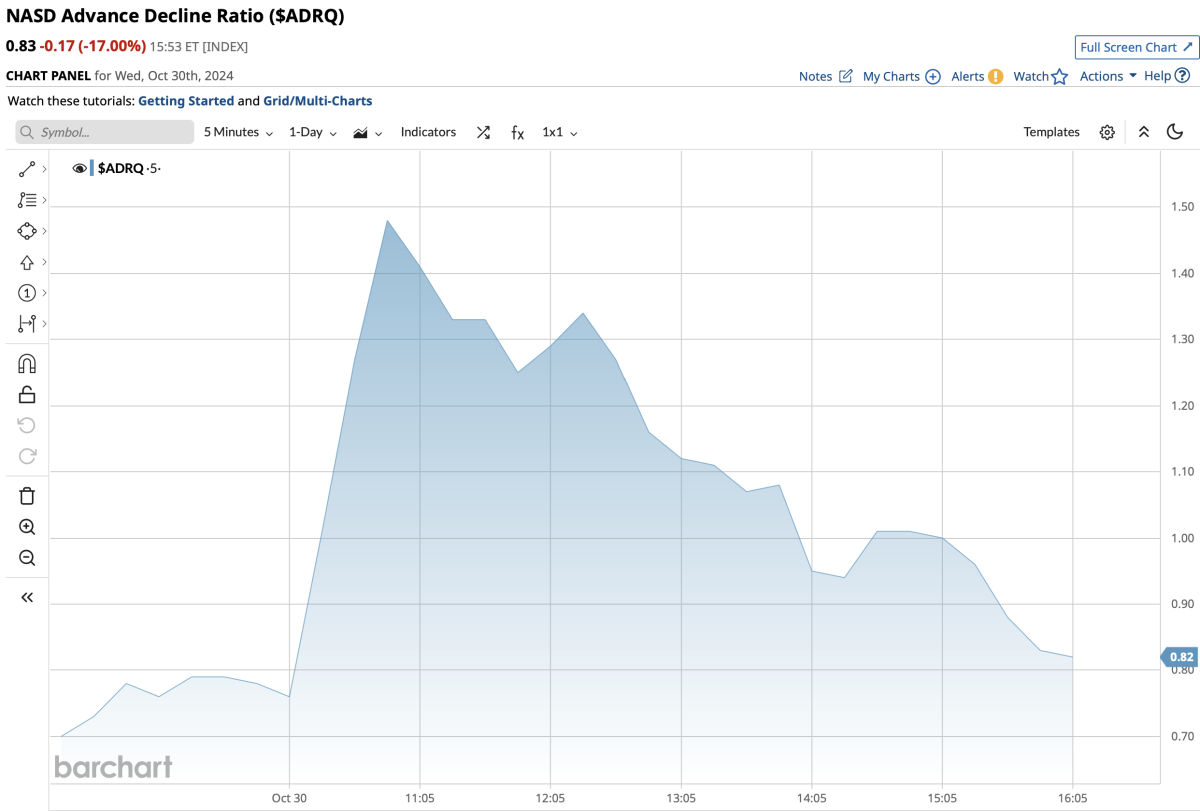Open the Fibonacci tools group

pyautogui.click(x=27, y=200)
